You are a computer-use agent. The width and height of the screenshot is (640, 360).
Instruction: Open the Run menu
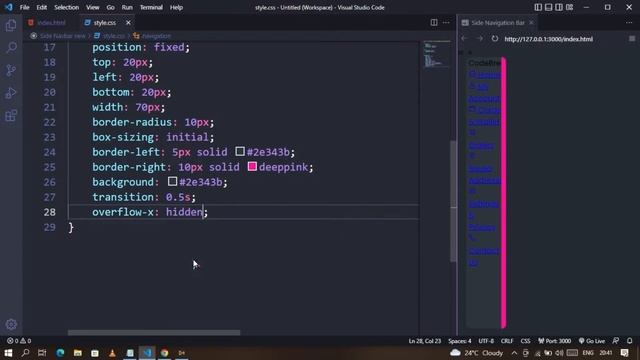click(x=127, y=7)
